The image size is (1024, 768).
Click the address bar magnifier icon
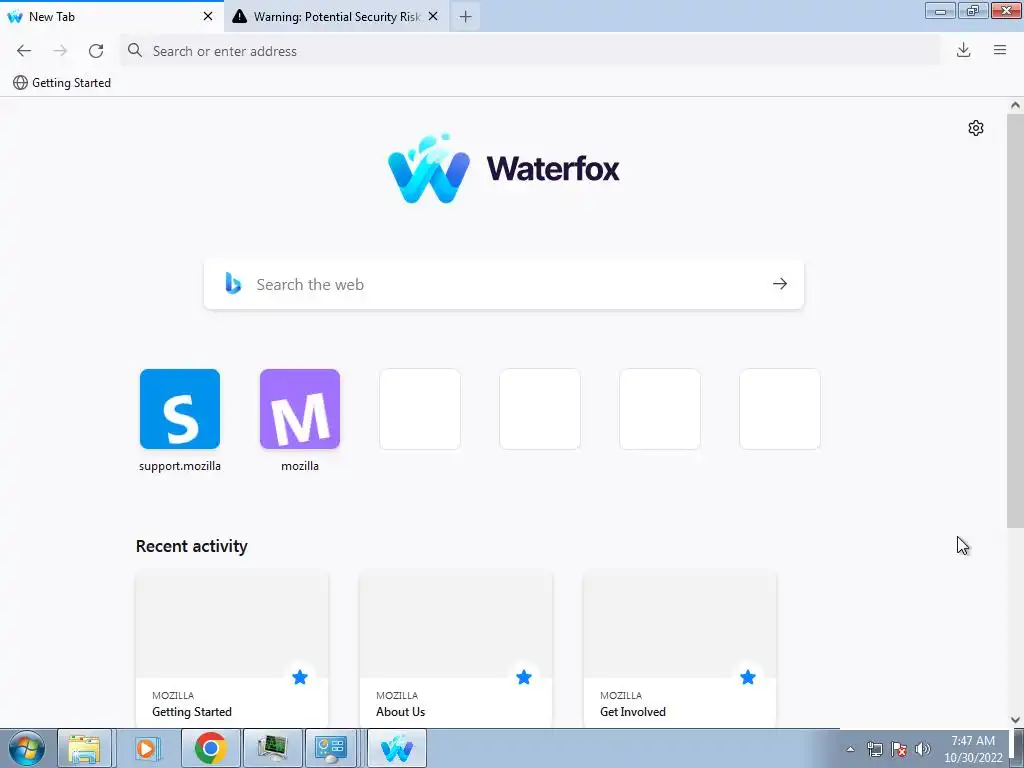[135, 50]
